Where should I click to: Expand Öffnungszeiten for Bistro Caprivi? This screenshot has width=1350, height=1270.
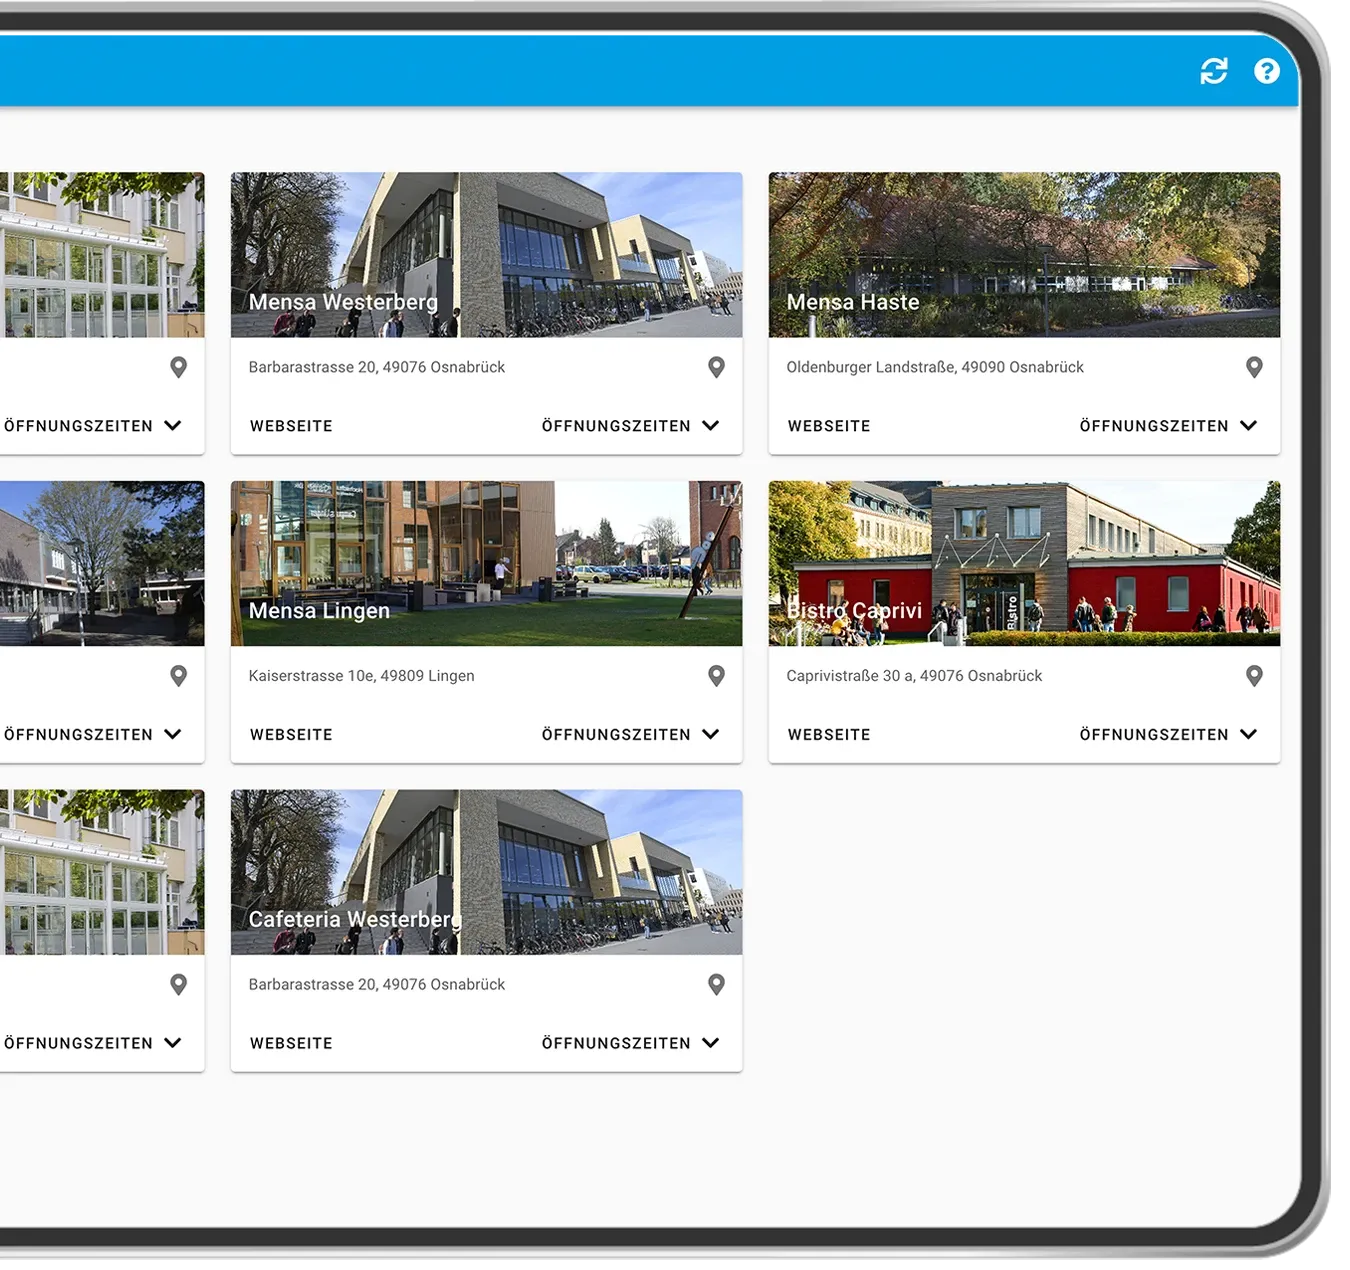(1169, 735)
